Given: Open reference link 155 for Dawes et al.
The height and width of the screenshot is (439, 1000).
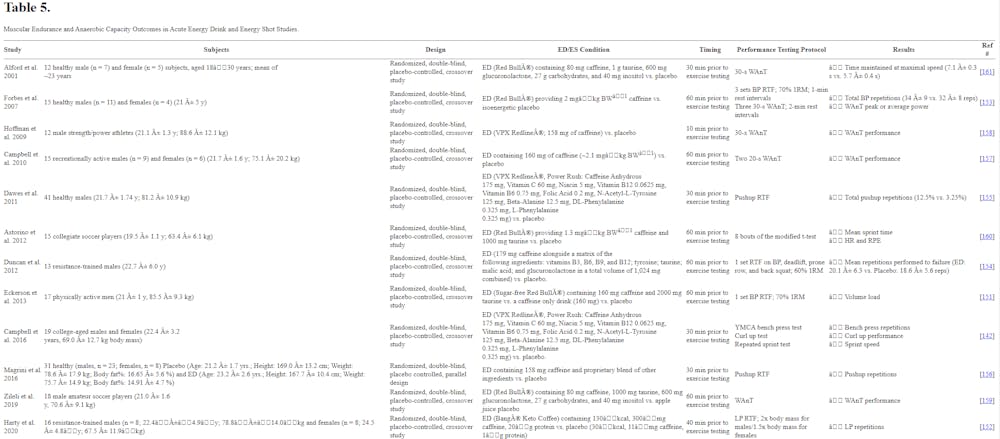Looking at the screenshot, I should (x=986, y=199).
